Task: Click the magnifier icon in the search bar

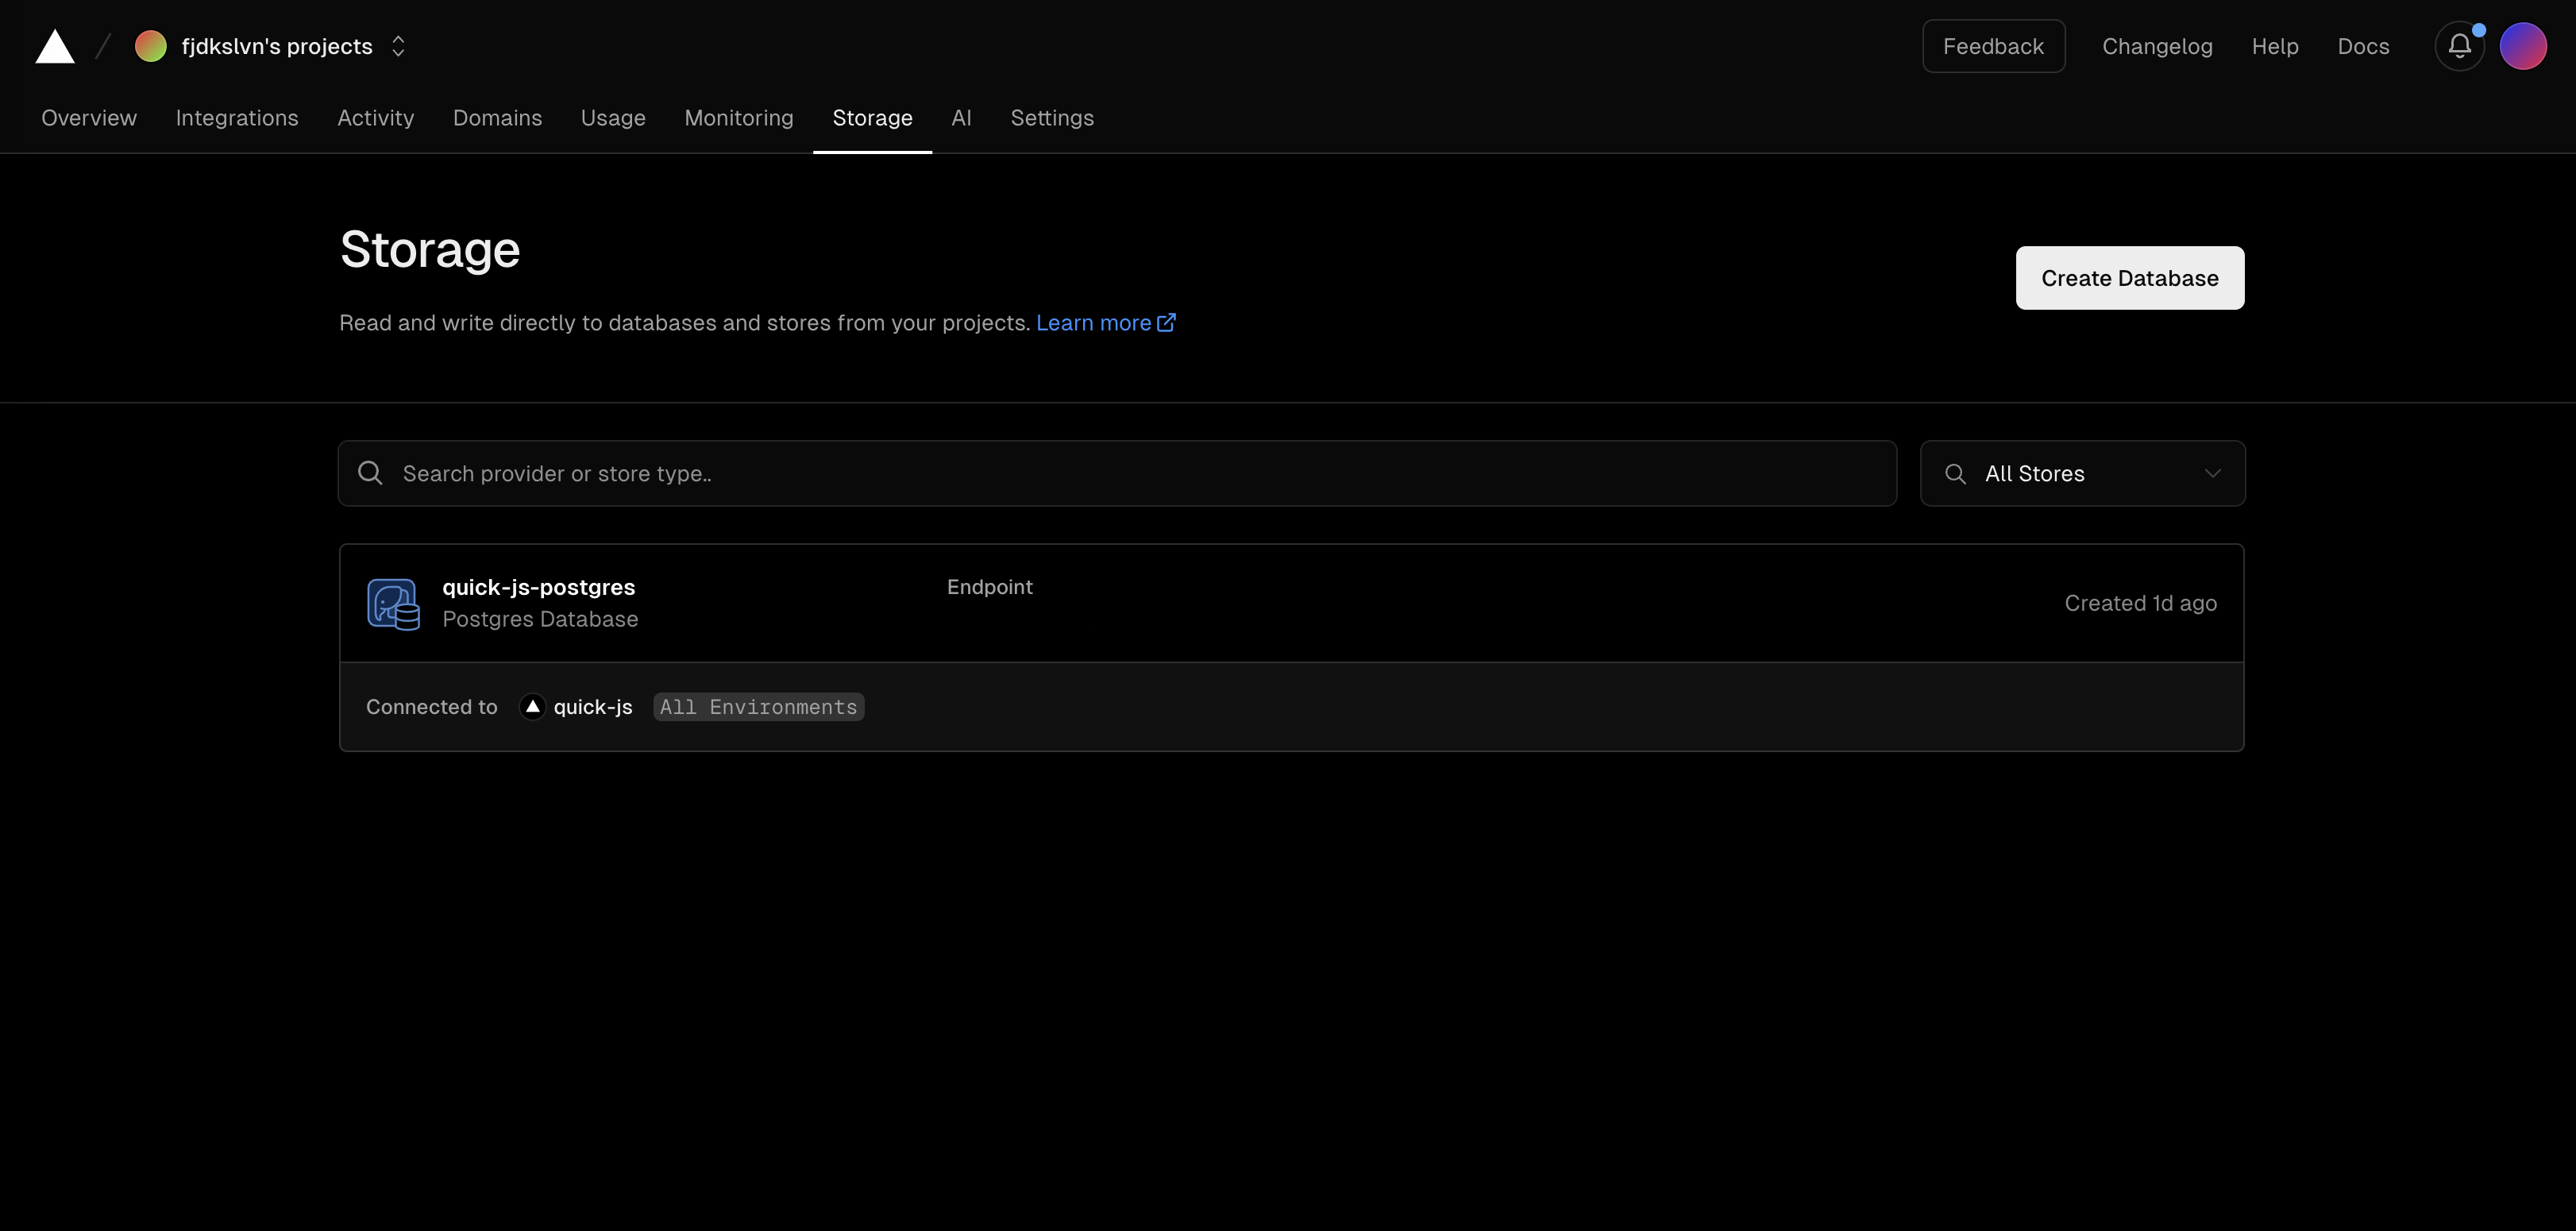Action: coord(370,473)
